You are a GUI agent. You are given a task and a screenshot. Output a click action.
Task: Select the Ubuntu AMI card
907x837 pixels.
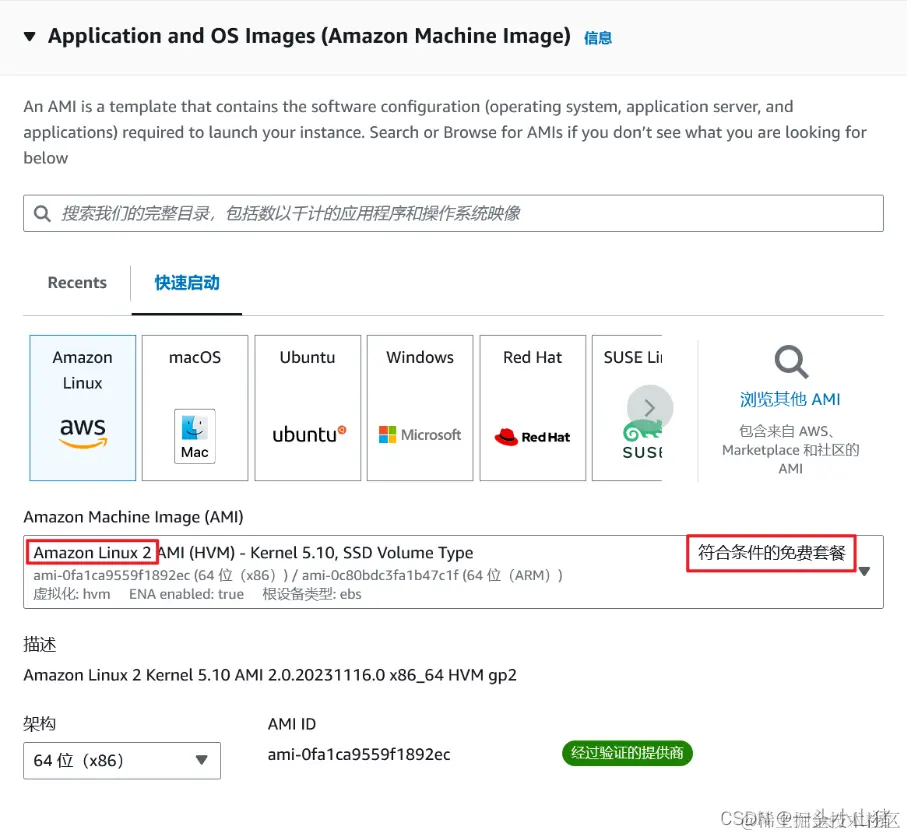point(308,408)
